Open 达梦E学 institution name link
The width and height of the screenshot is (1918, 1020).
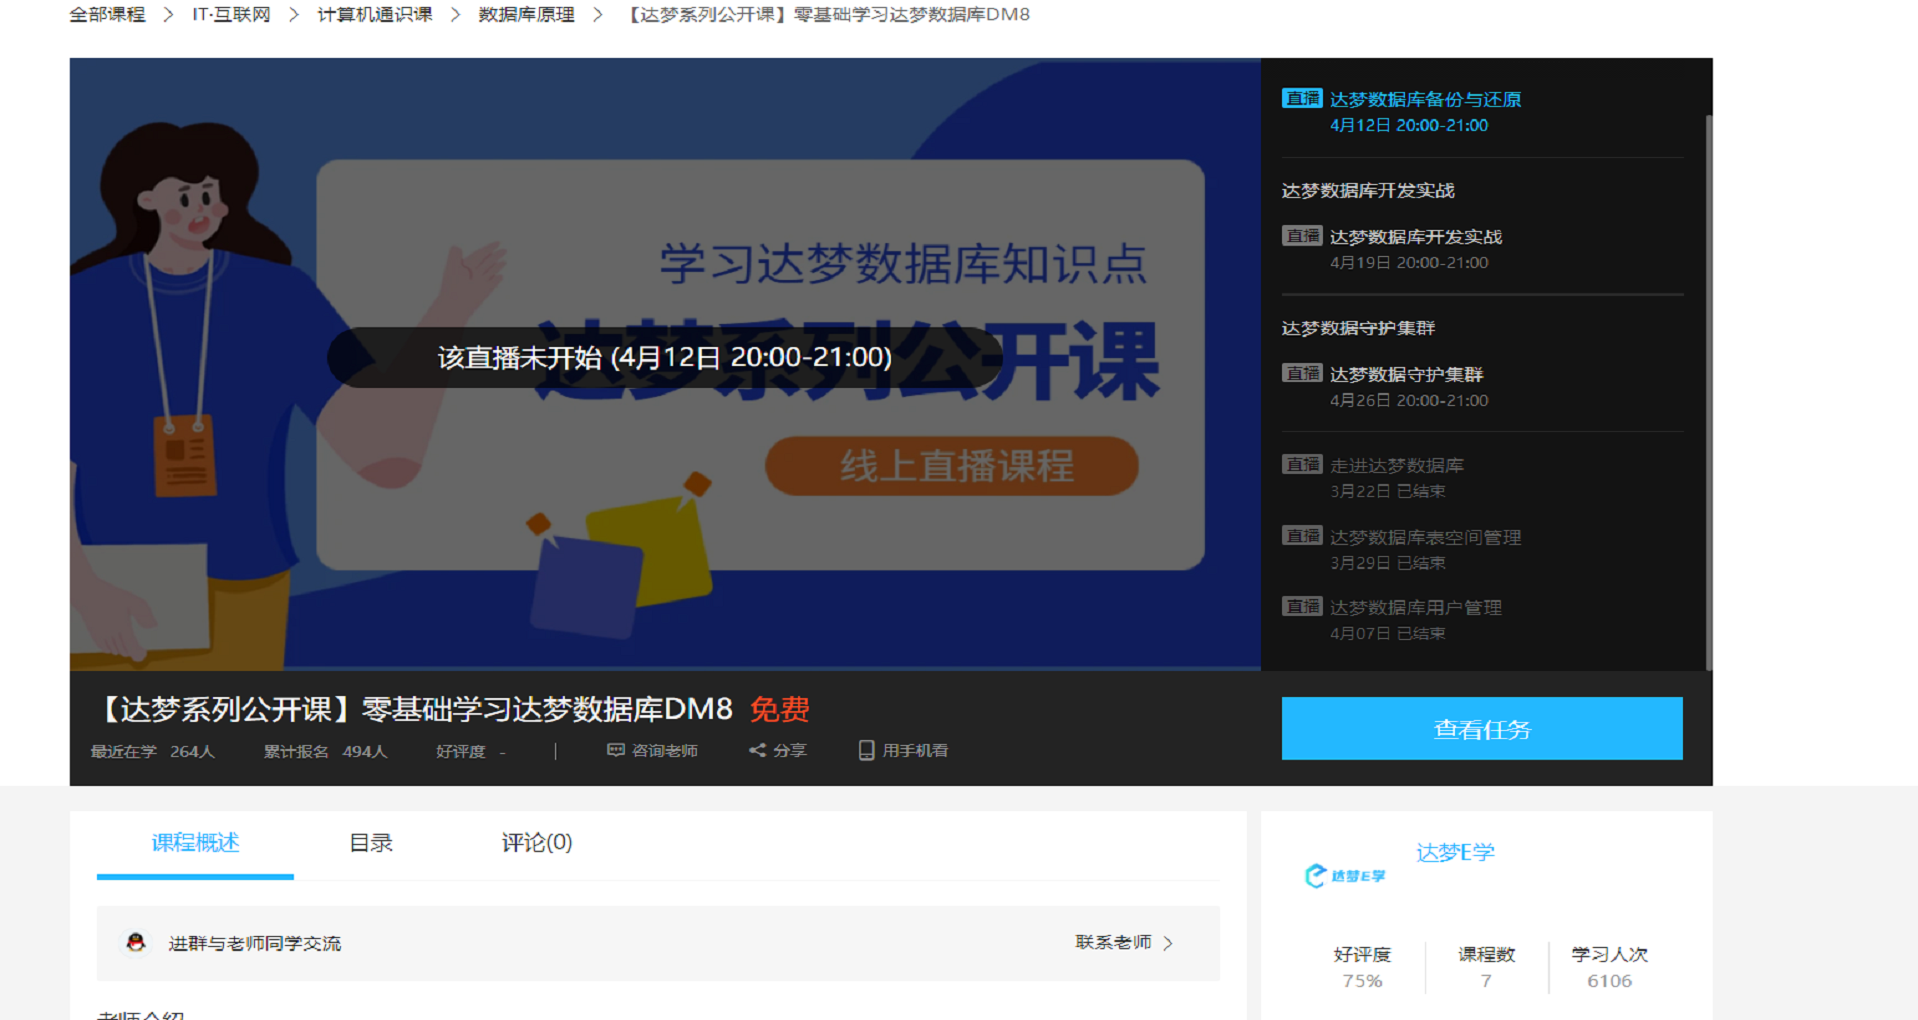(x=1455, y=852)
